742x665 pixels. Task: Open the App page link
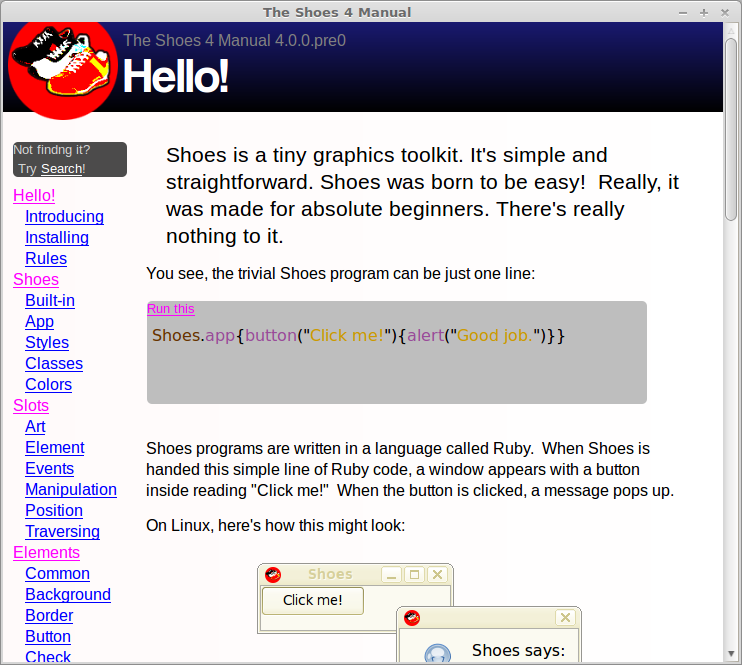[x=39, y=321]
